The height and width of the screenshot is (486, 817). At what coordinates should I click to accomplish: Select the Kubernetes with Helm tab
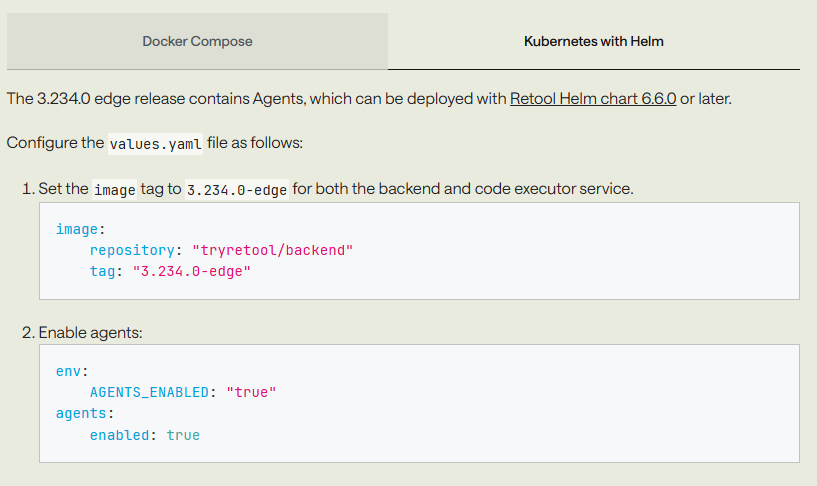(x=593, y=41)
